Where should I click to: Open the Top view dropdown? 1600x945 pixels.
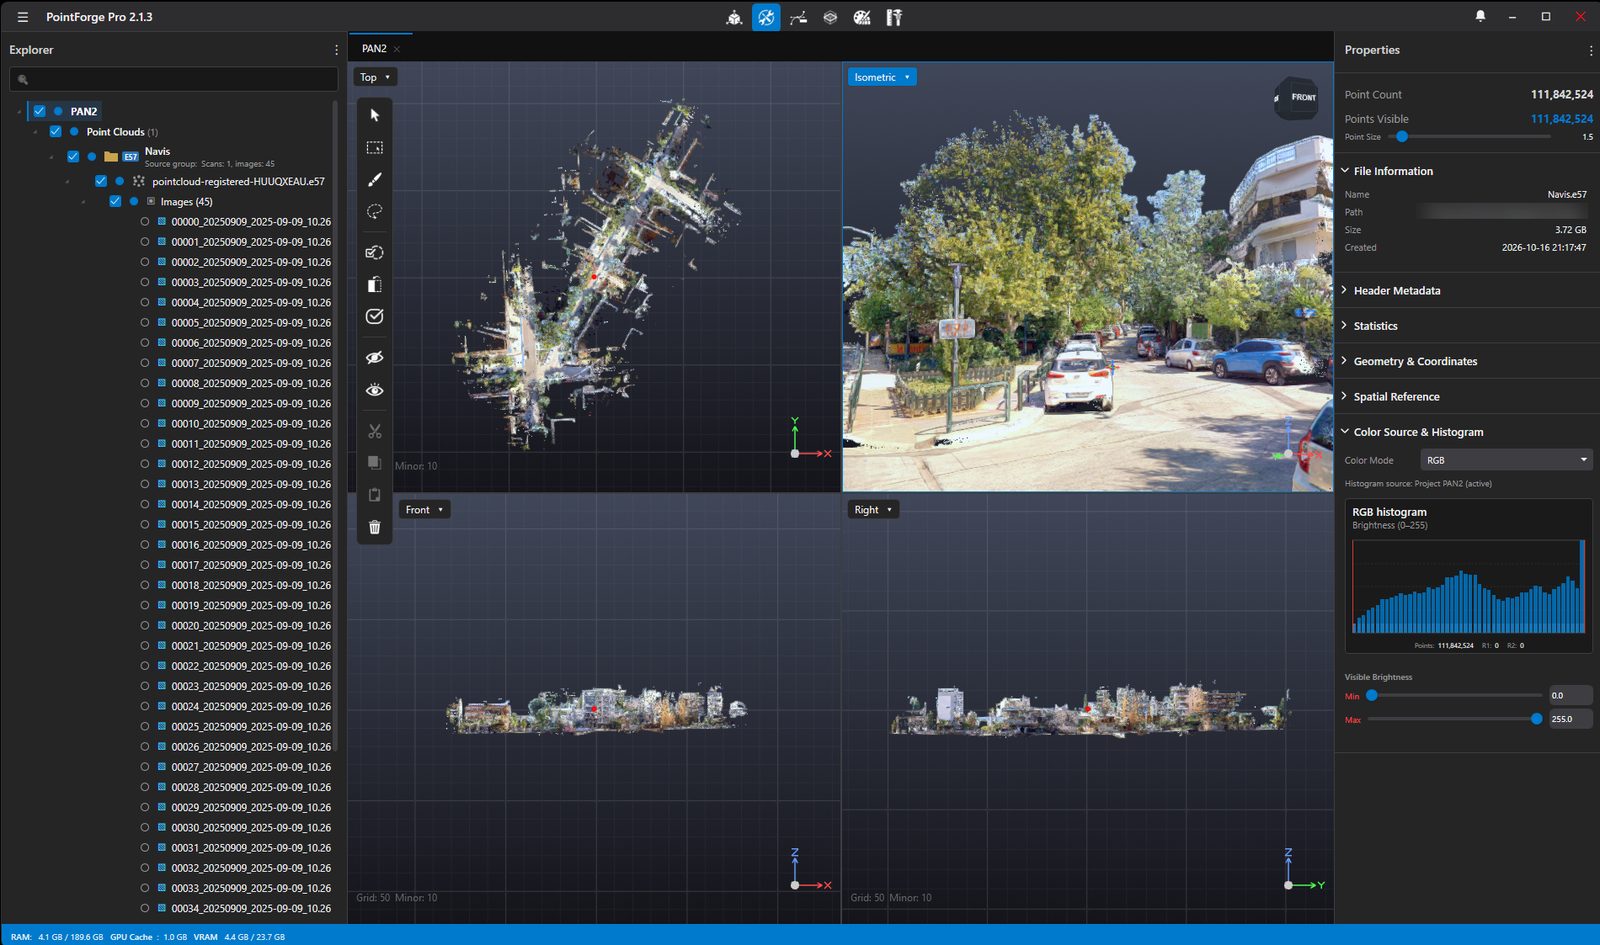tap(375, 77)
